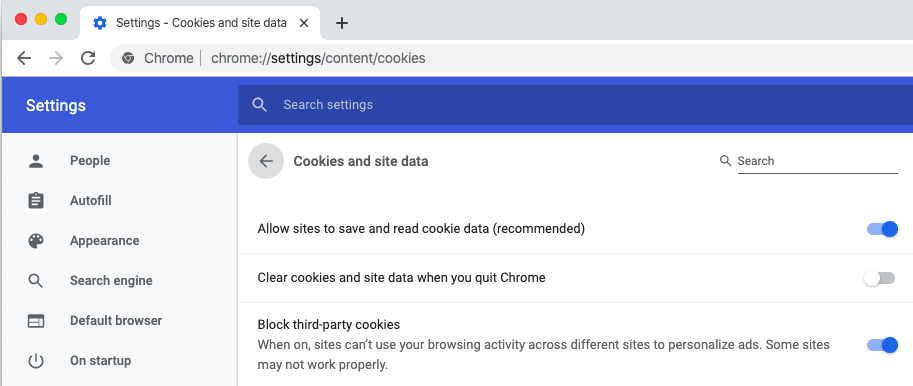Close the Settings tab
Screen dimensions: 913x386
(304, 23)
